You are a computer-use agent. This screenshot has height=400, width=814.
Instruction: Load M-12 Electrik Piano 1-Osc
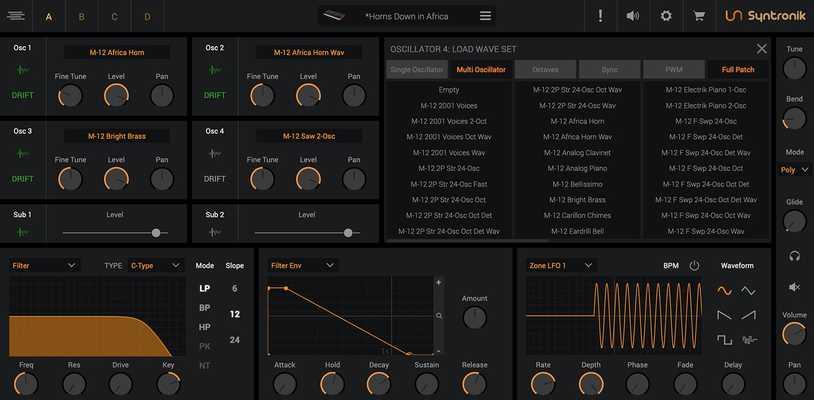point(706,90)
